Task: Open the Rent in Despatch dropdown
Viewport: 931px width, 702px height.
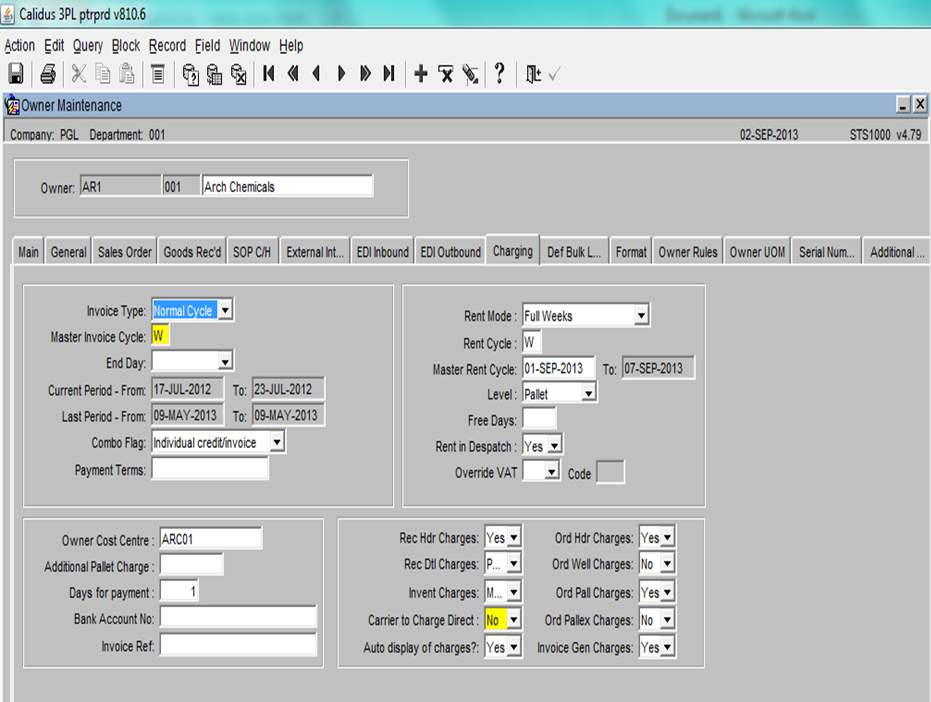Action: (555, 445)
